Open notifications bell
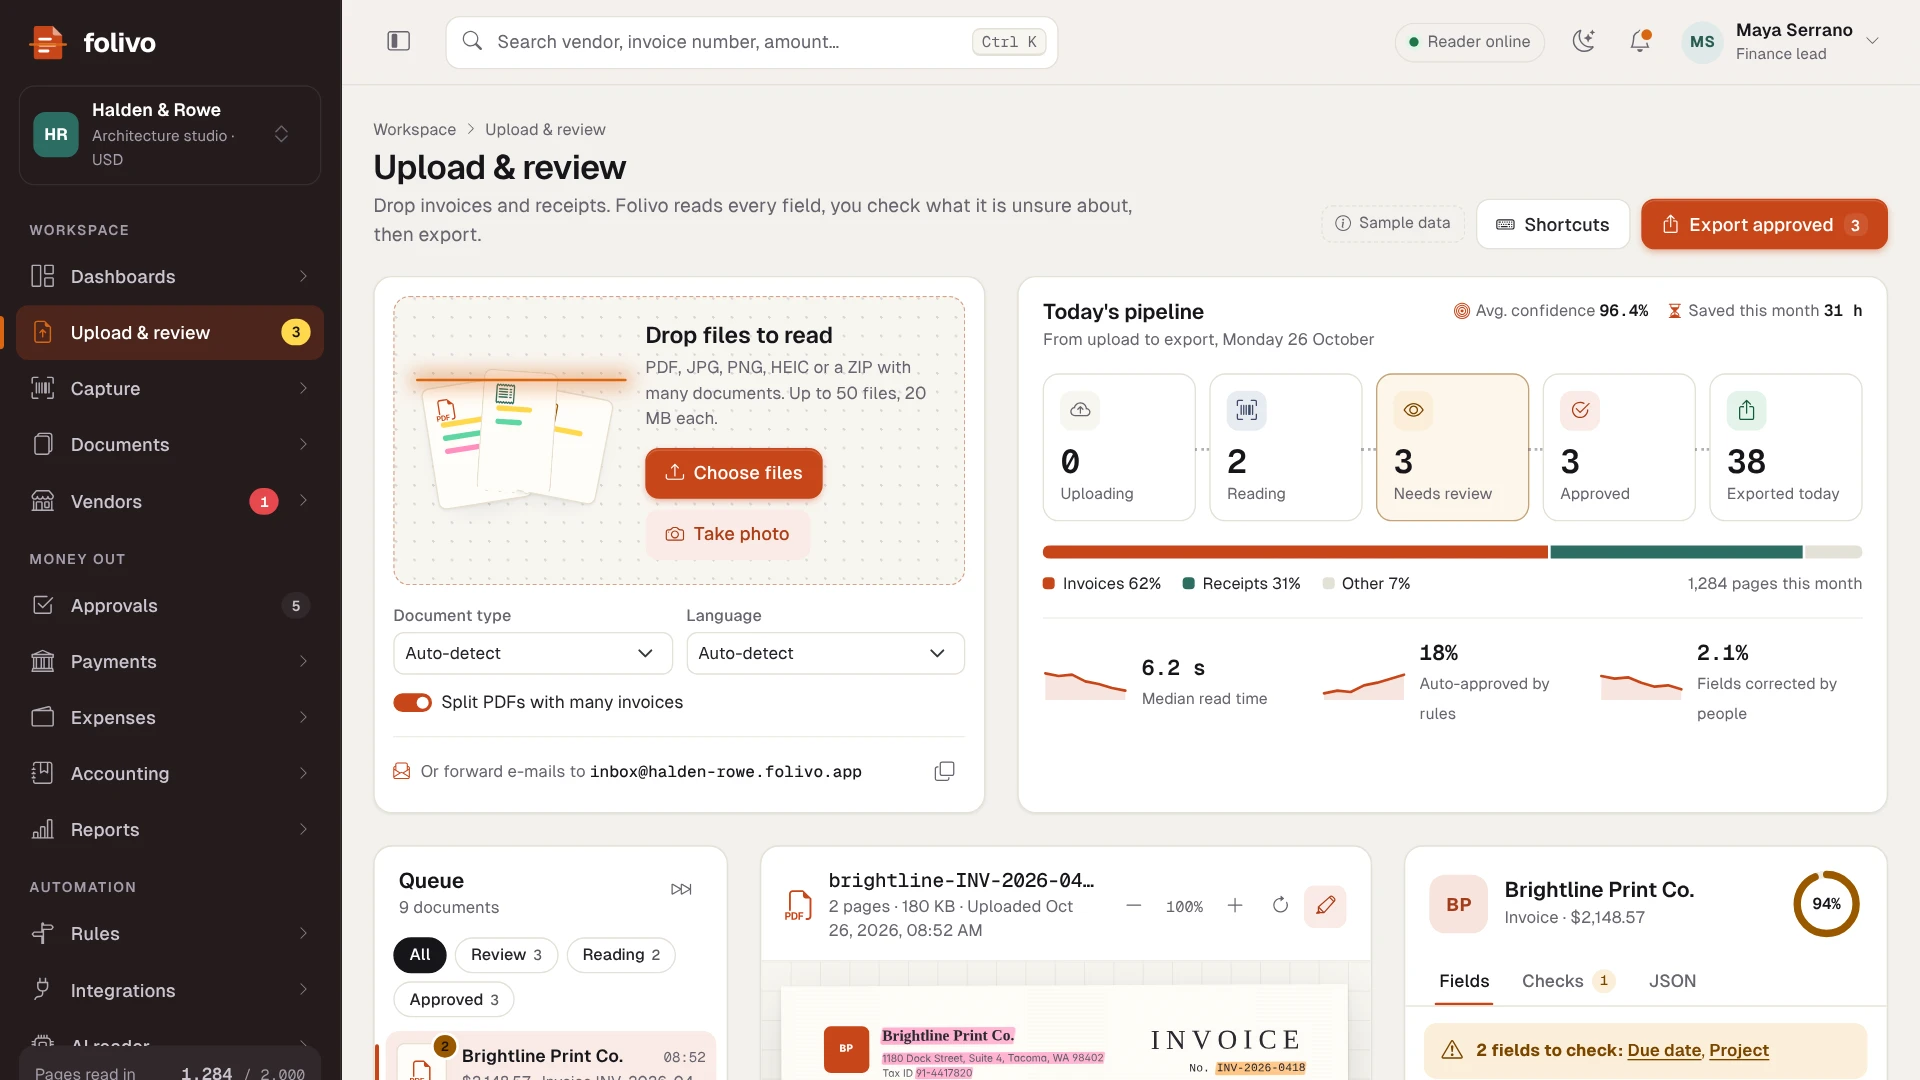Screen dimensions: 1920x1080 pos(1640,41)
